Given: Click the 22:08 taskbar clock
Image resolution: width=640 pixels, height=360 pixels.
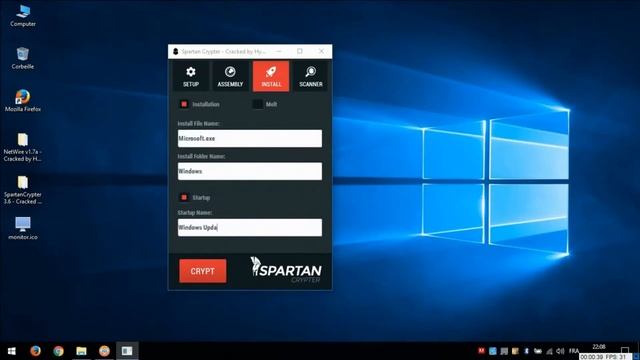Looking at the screenshot, I should click(x=599, y=347).
